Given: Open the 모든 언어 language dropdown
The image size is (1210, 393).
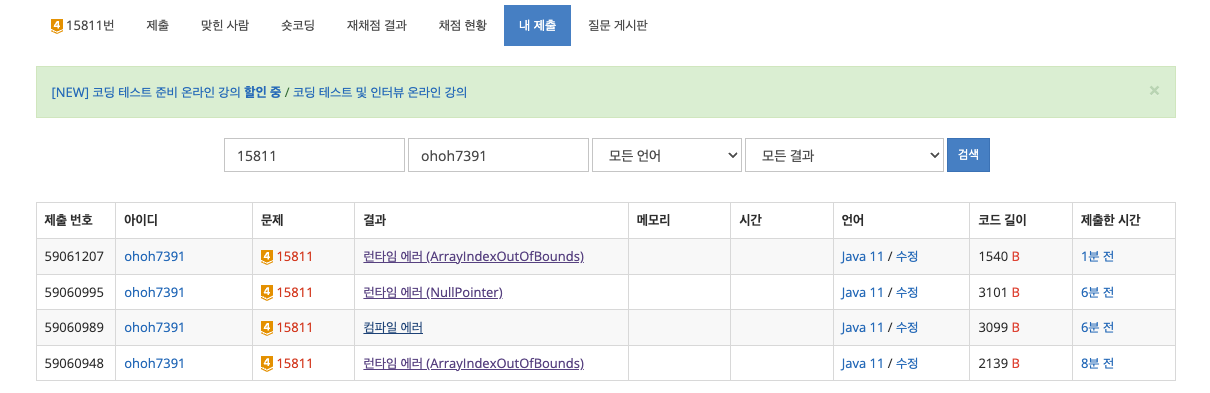Looking at the screenshot, I should 666,155.
